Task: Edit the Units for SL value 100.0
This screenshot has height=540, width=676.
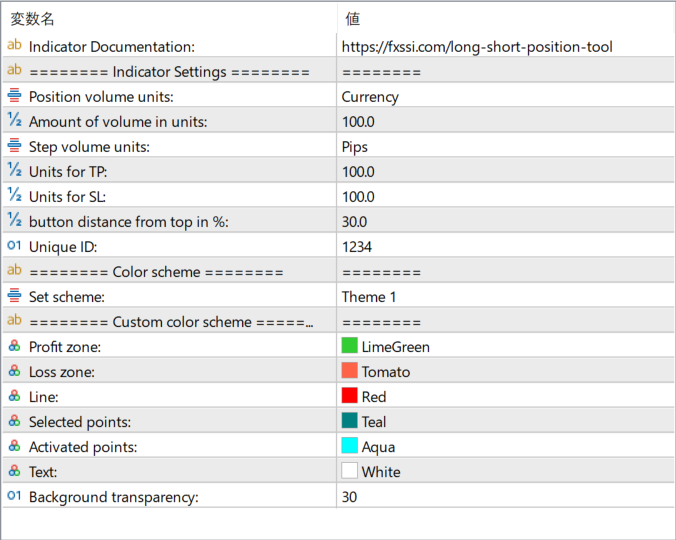Action: (358, 197)
